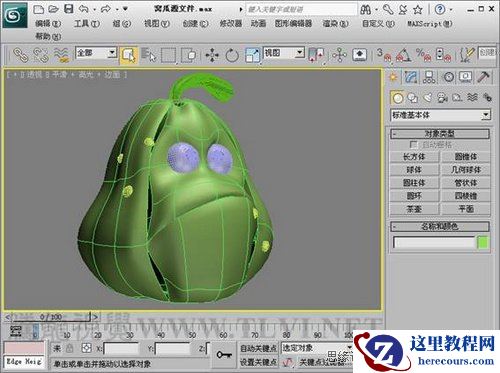The width and height of the screenshot is (500, 373).
Task: Activate the Select and Move tool
Action: (212, 55)
